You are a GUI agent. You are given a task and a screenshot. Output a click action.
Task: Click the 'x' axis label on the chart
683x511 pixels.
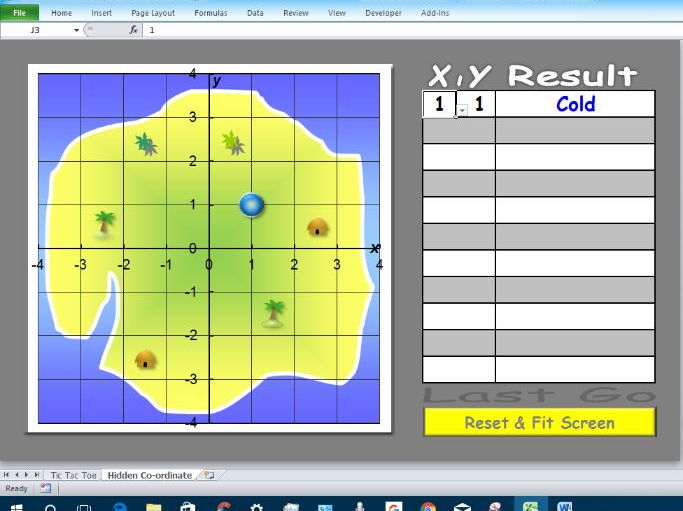375,248
